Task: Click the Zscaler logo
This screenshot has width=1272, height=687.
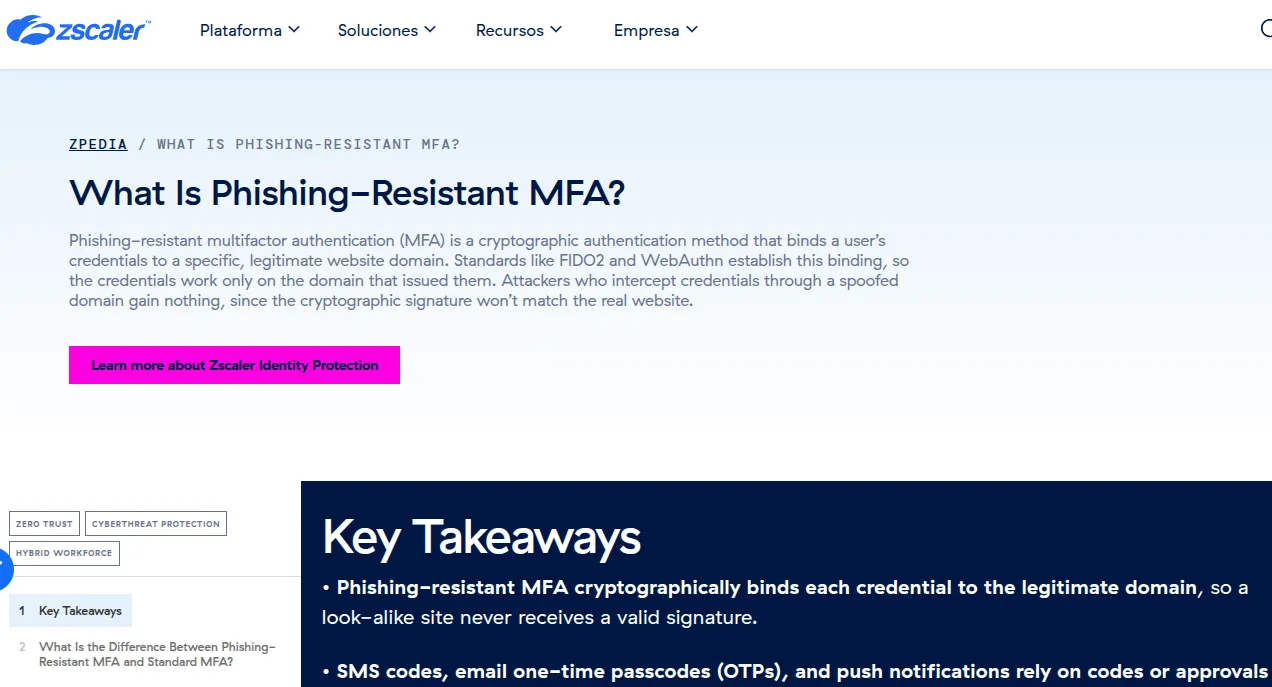Action: (x=78, y=30)
